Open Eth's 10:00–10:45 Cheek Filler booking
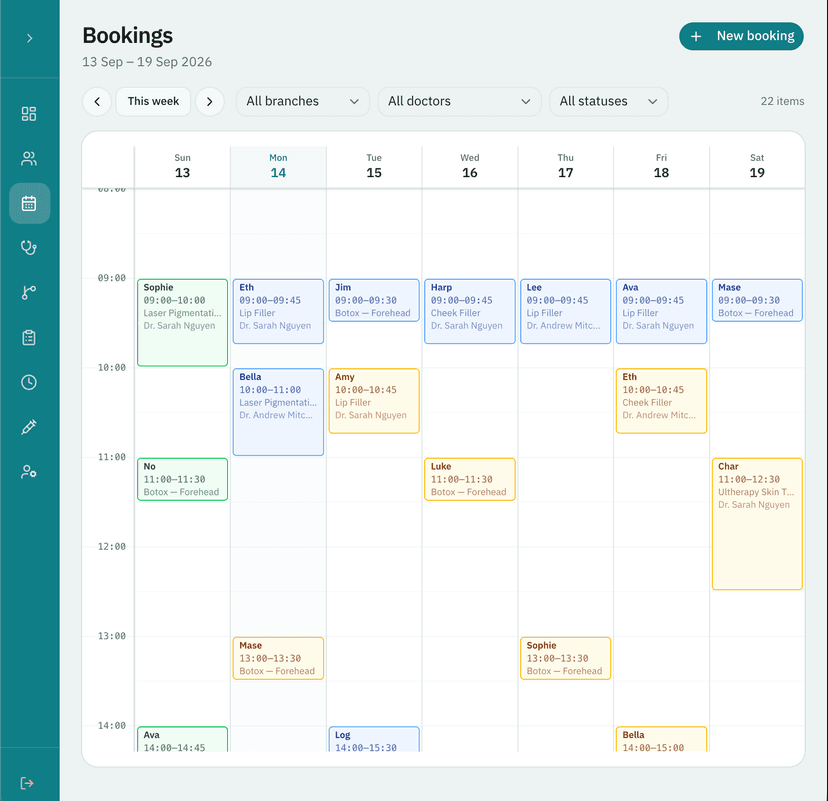This screenshot has width=828, height=801. click(661, 401)
